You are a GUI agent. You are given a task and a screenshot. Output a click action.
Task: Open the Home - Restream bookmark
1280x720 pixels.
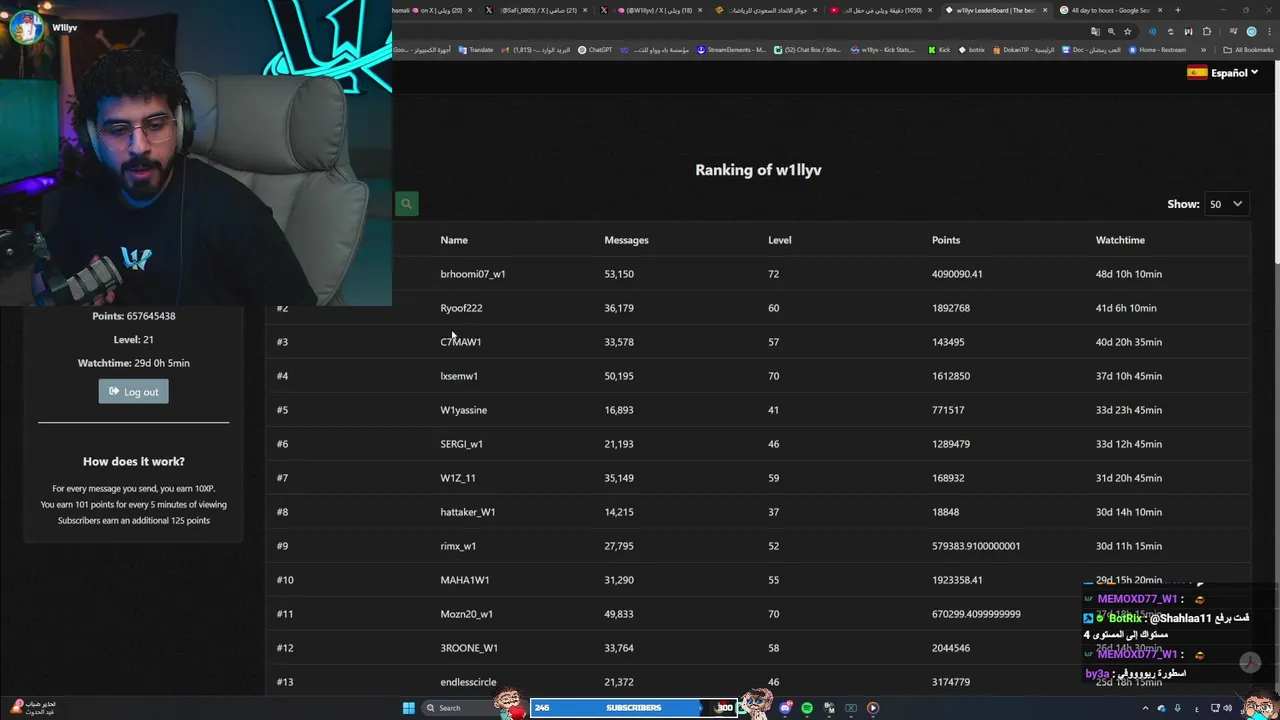(1157, 50)
